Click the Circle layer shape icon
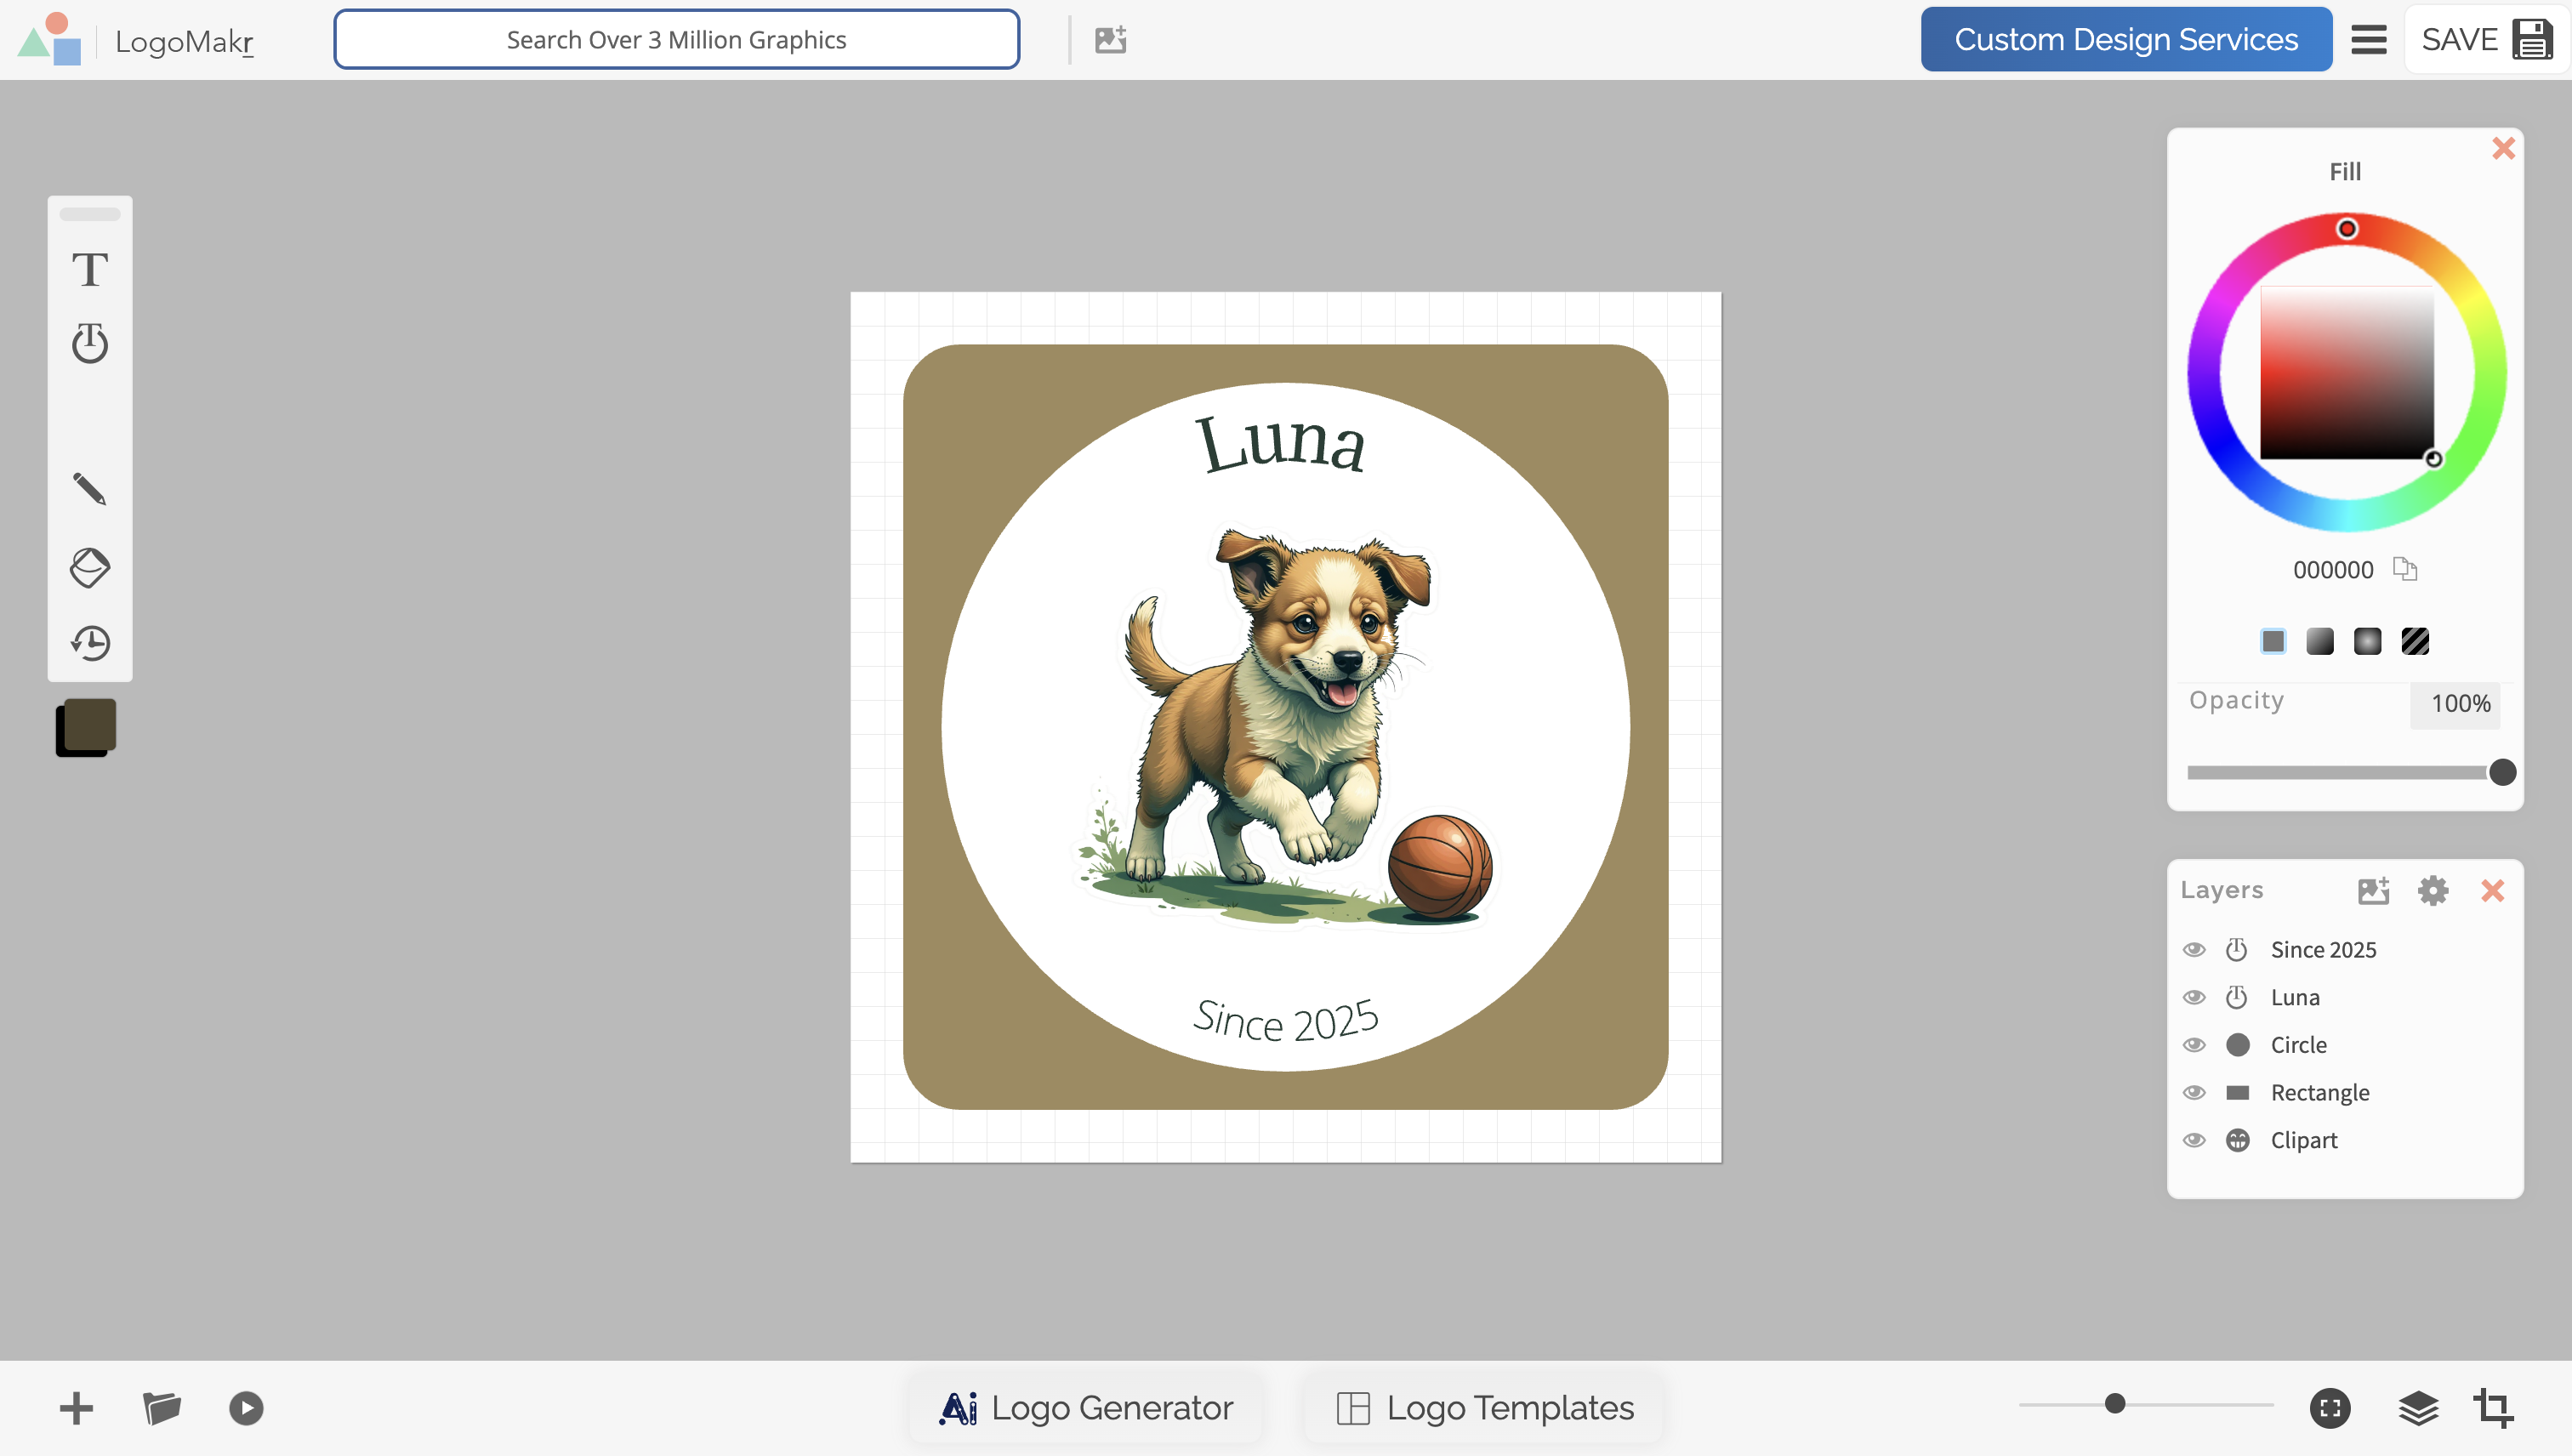The width and height of the screenshot is (2572, 1456). (x=2238, y=1044)
